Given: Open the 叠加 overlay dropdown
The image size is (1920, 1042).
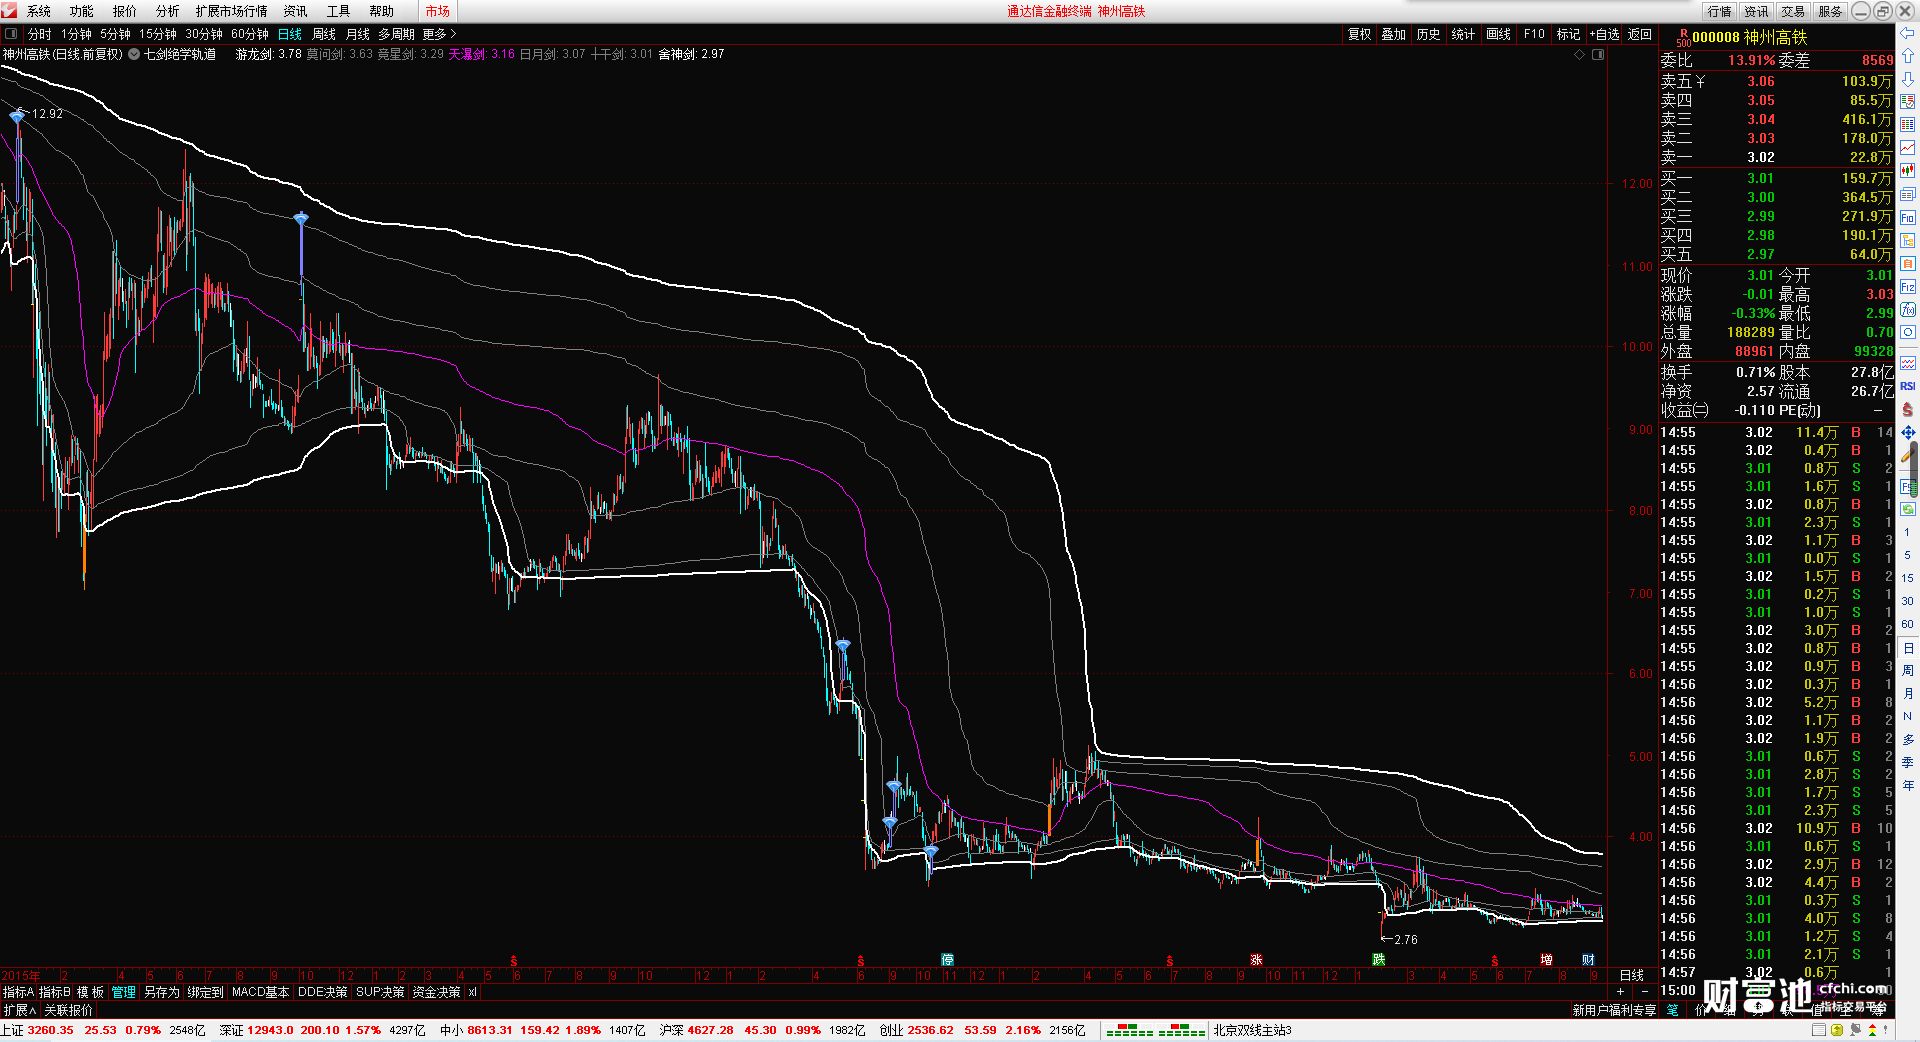Looking at the screenshot, I should [x=1394, y=34].
